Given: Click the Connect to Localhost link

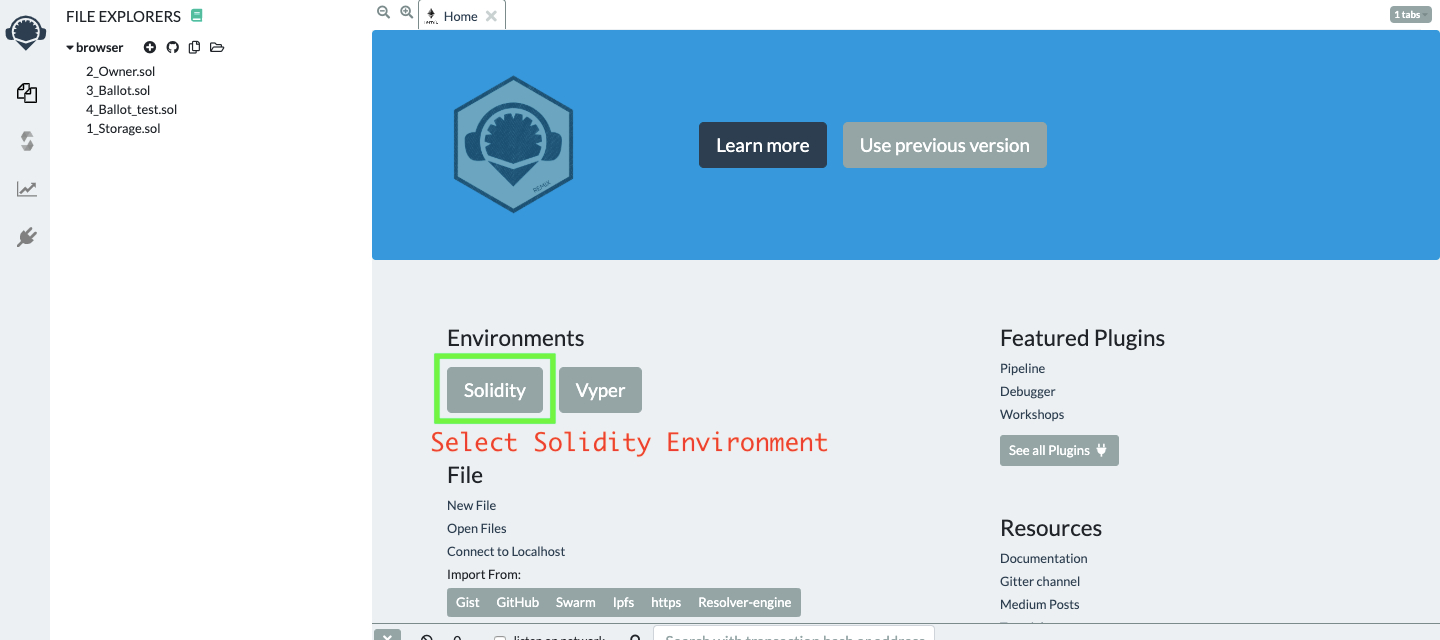Looking at the screenshot, I should coord(506,552).
